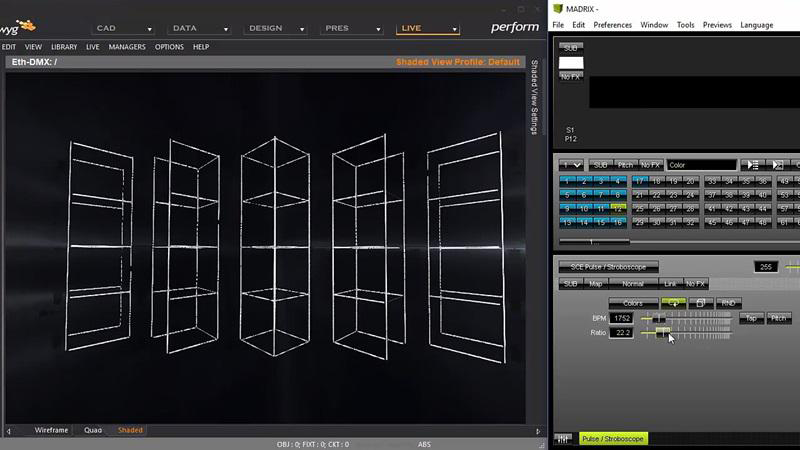Click the mixer icon beside Pulse / Stroboscope tab

(563, 439)
